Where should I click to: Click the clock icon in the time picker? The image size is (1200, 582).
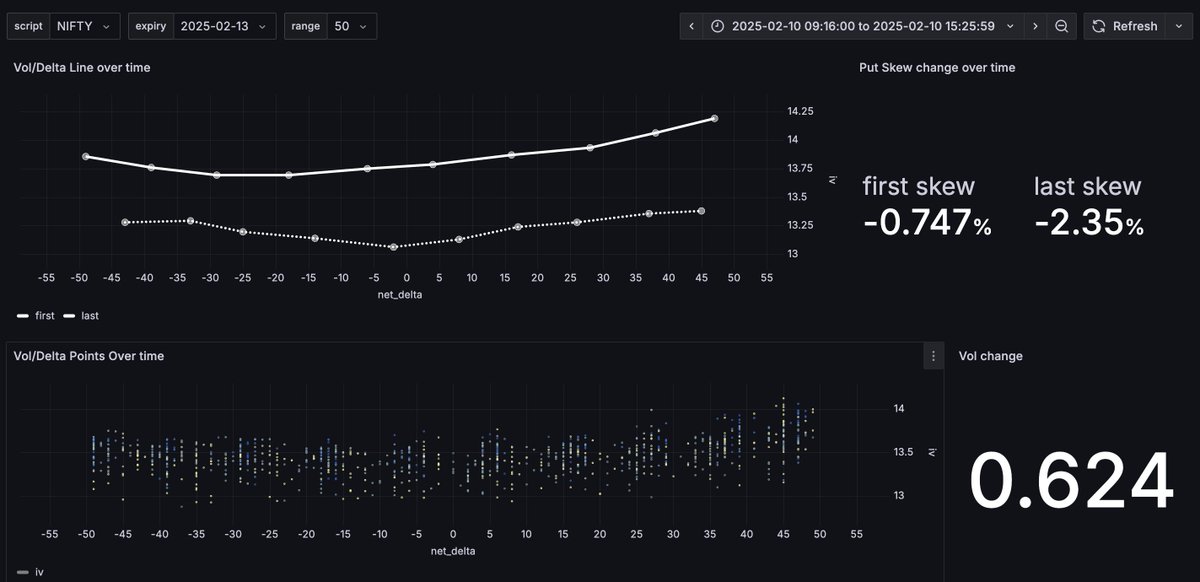tap(718, 25)
